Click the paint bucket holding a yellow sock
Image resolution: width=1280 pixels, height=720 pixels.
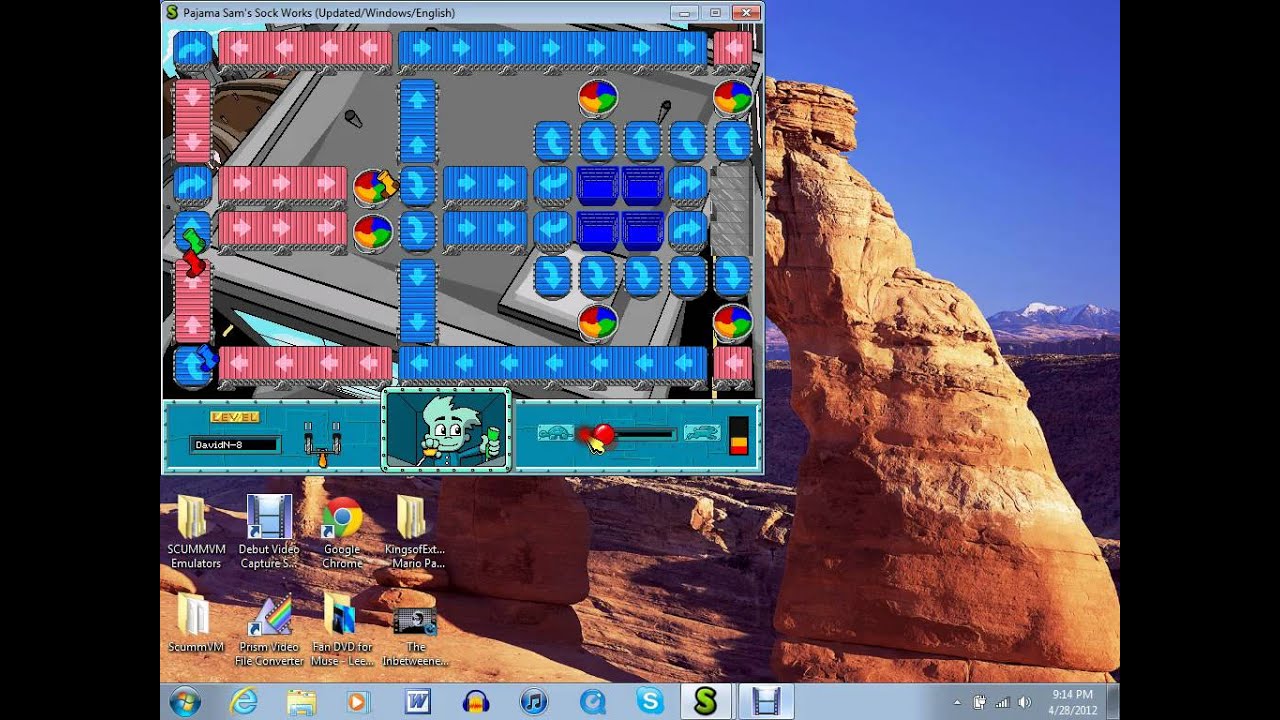(373, 187)
